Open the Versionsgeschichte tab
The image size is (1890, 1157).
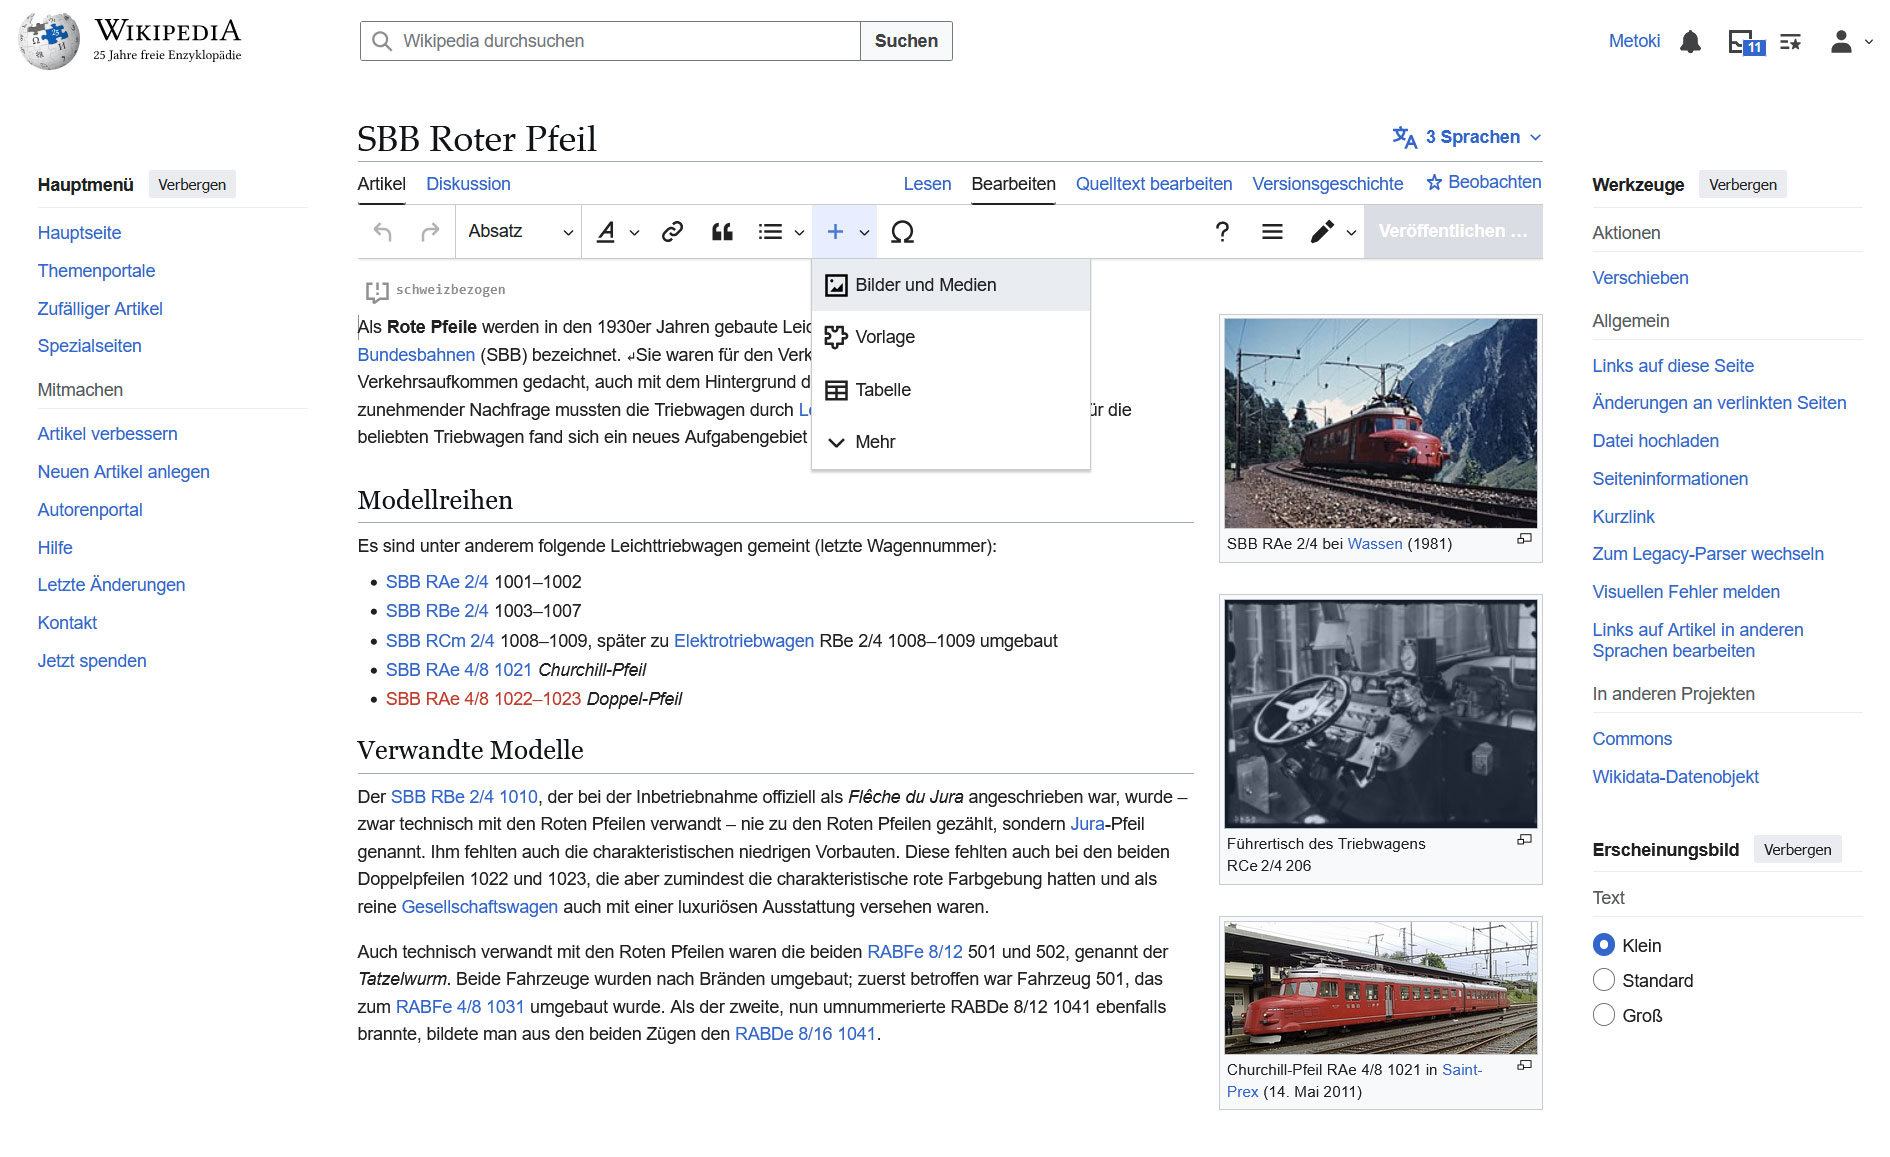[x=1327, y=184]
